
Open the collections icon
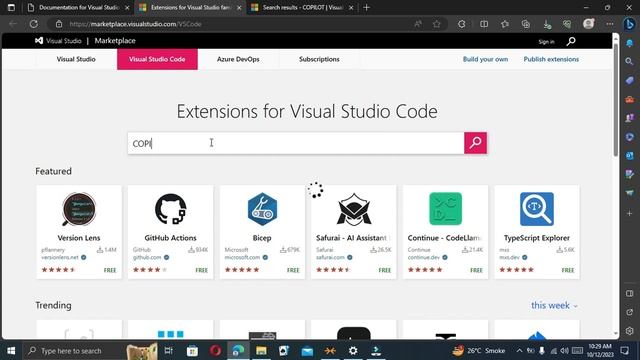526,24
